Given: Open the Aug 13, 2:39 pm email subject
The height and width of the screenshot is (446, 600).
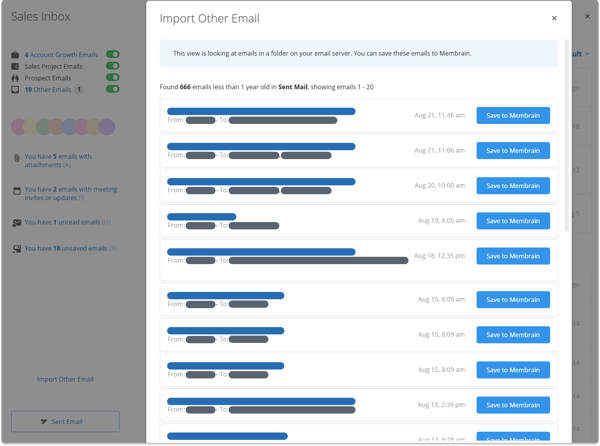Looking at the screenshot, I should click(261, 401).
